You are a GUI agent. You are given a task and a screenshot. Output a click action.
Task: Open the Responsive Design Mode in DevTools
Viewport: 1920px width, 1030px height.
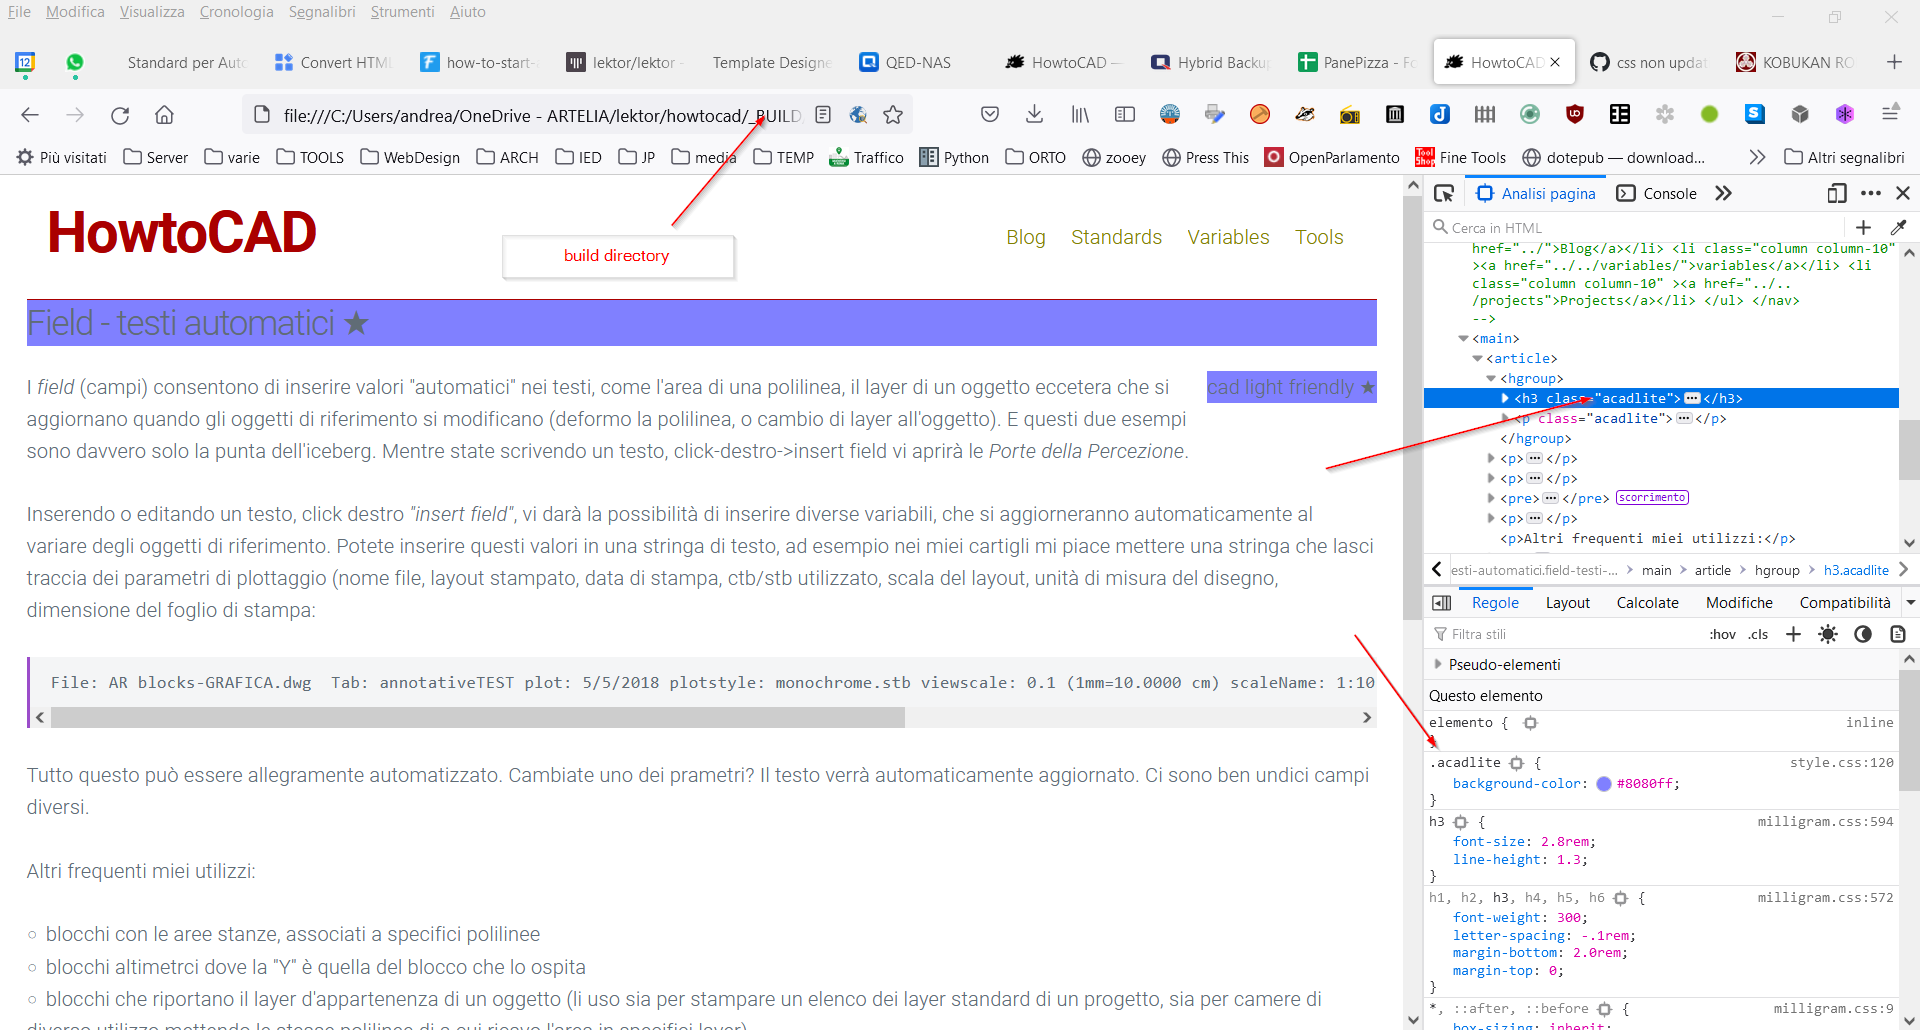click(x=1837, y=192)
